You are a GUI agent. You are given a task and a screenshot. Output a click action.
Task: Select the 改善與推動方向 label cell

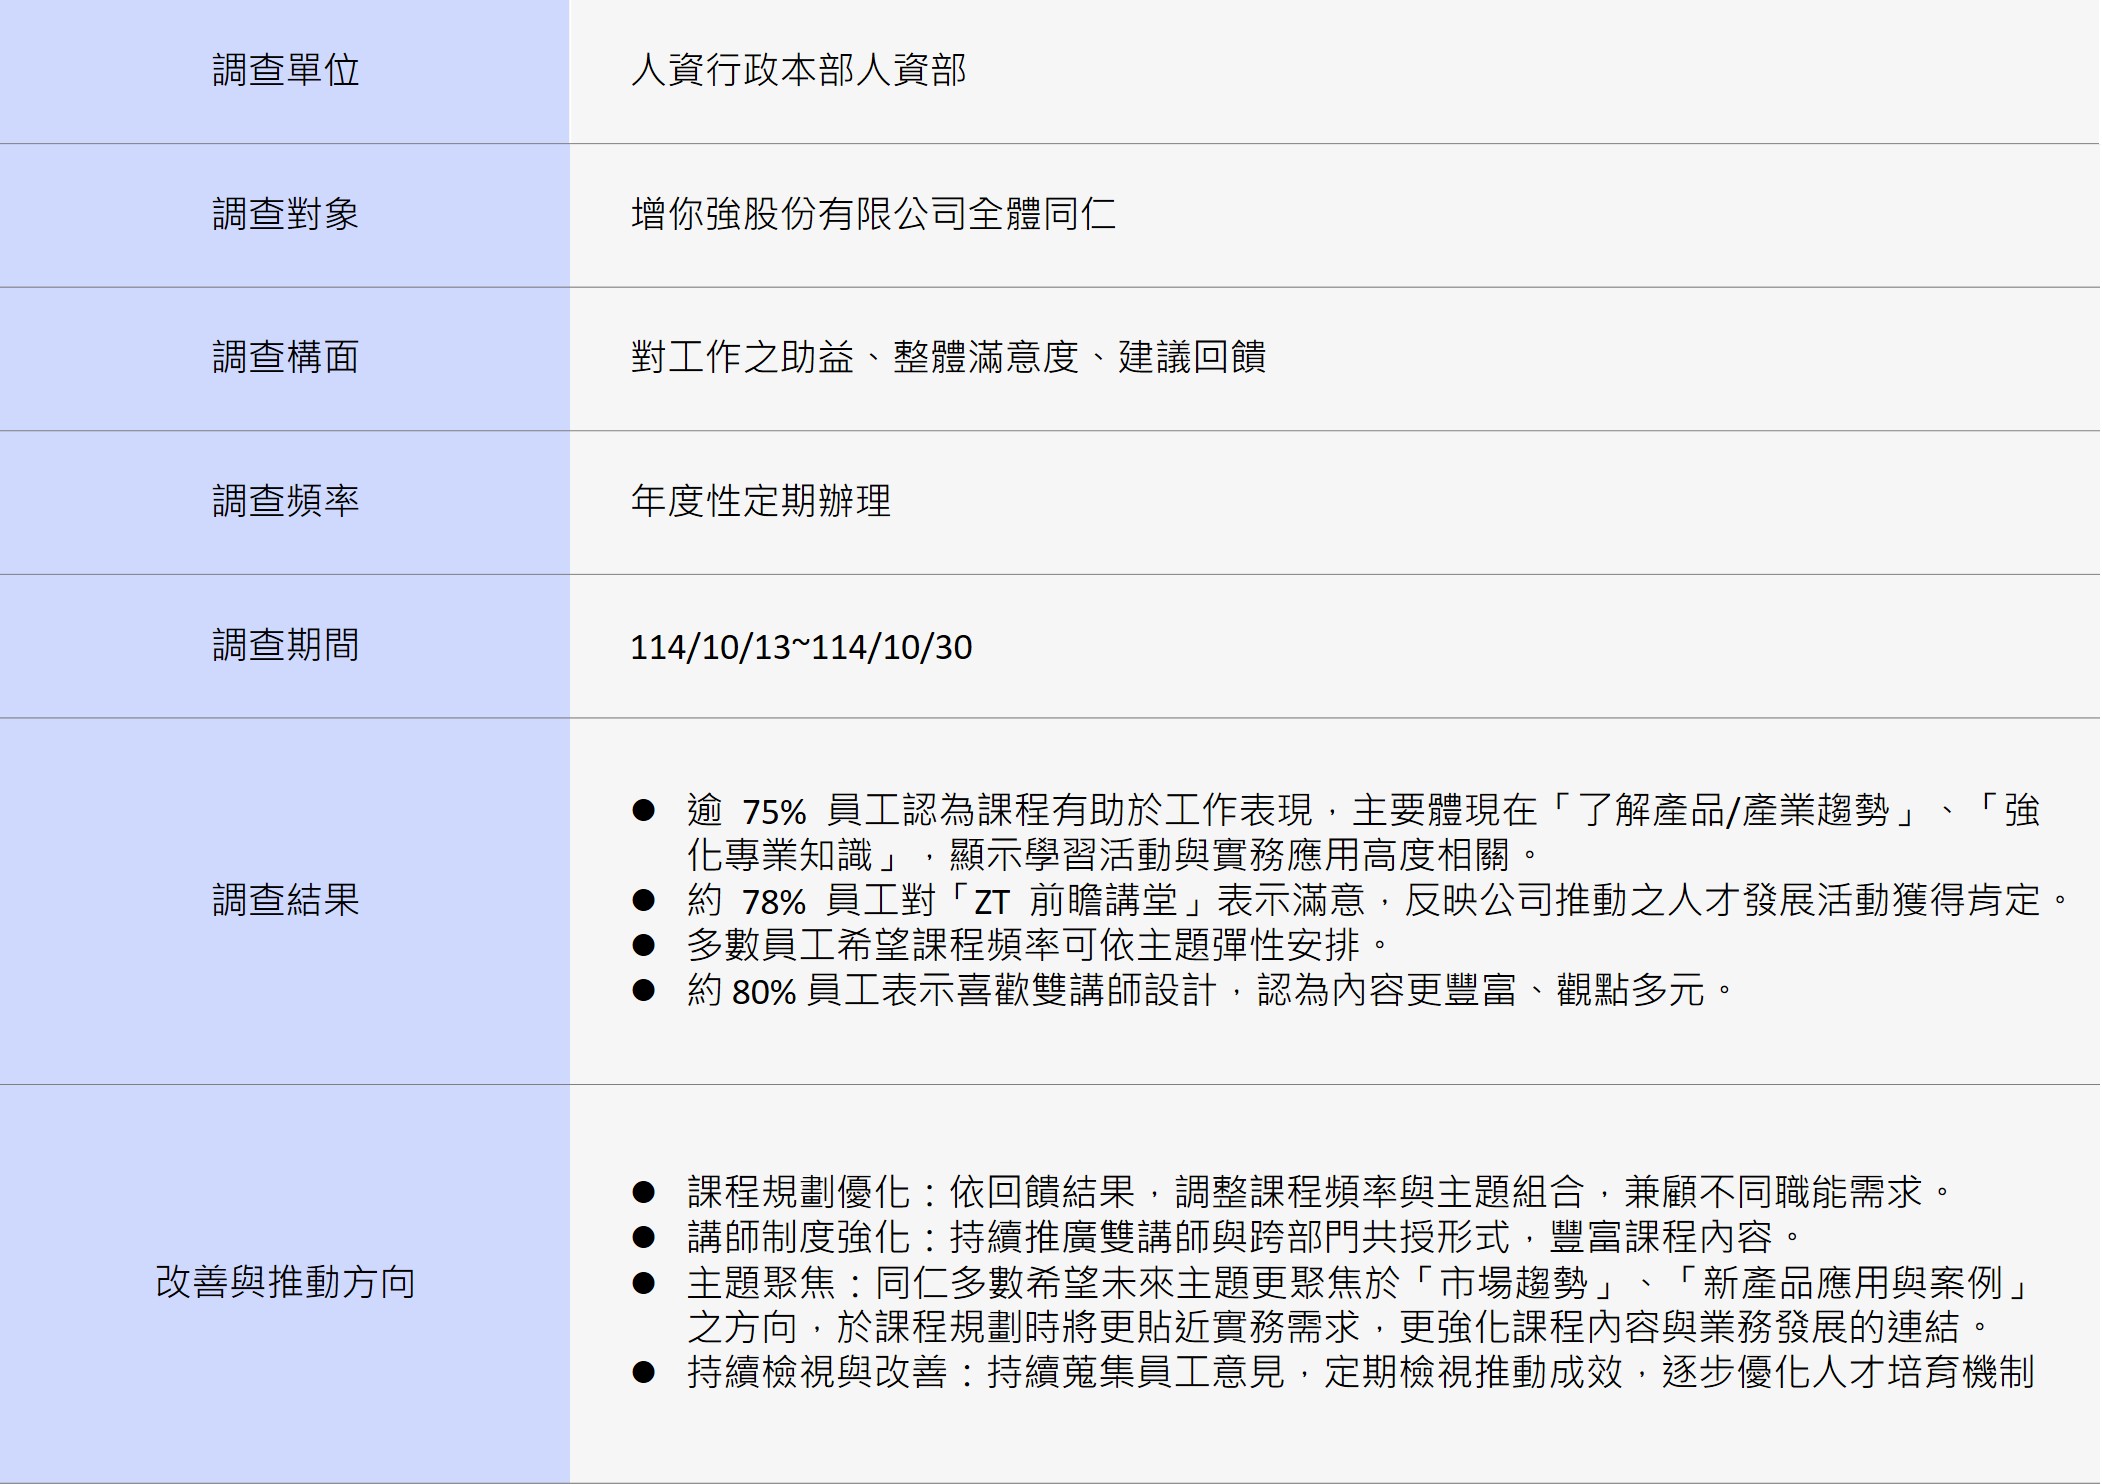pyautogui.click(x=285, y=1282)
